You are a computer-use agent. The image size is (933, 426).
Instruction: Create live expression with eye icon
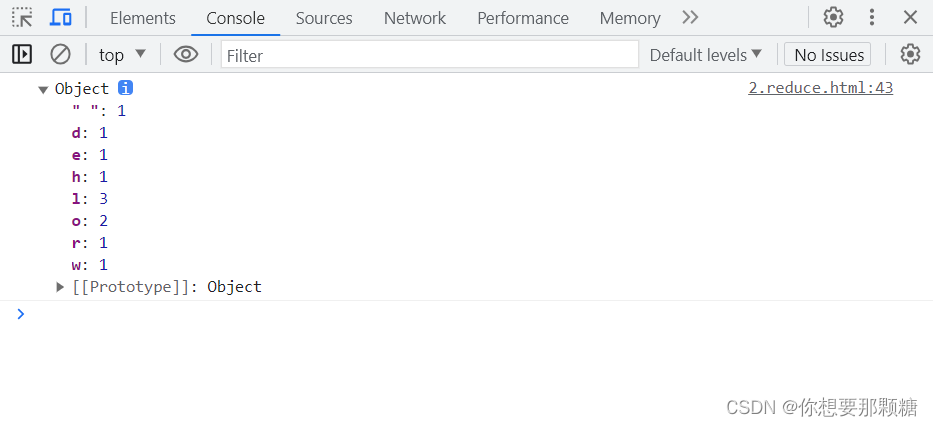click(x=186, y=55)
